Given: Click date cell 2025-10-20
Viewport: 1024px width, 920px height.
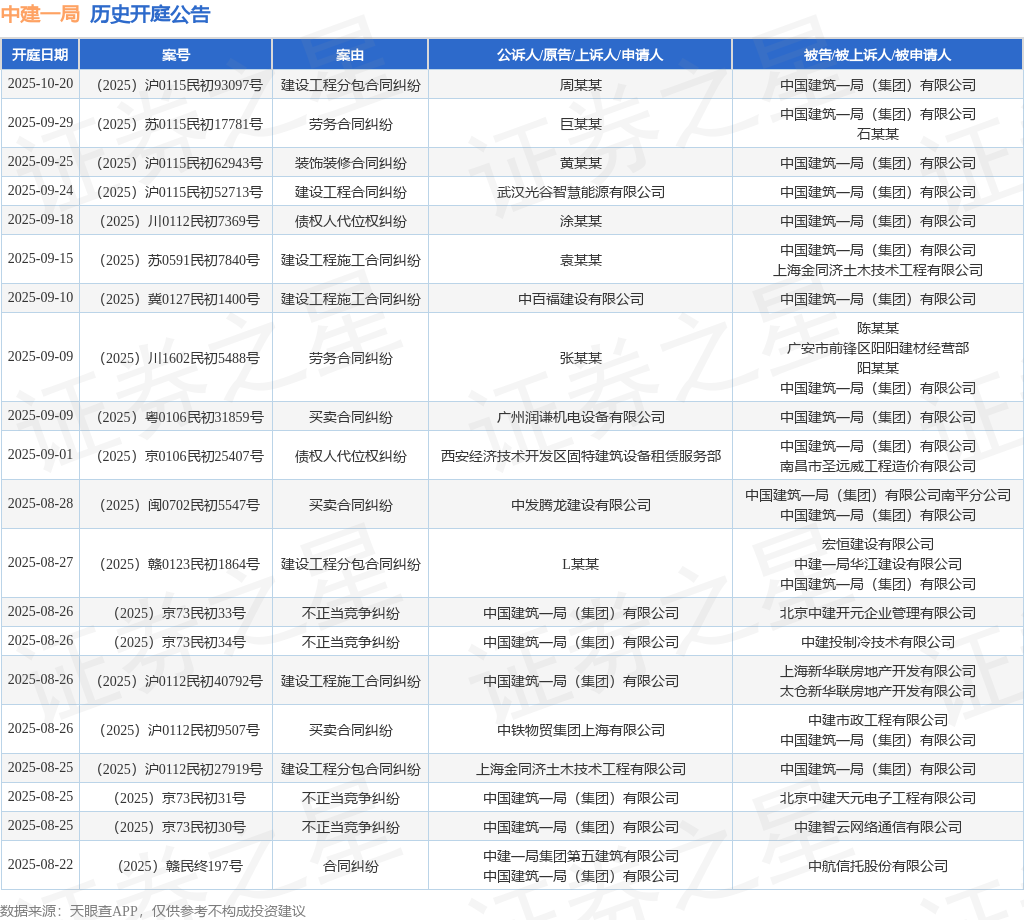Looking at the screenshot, I should tap(40, 84).
